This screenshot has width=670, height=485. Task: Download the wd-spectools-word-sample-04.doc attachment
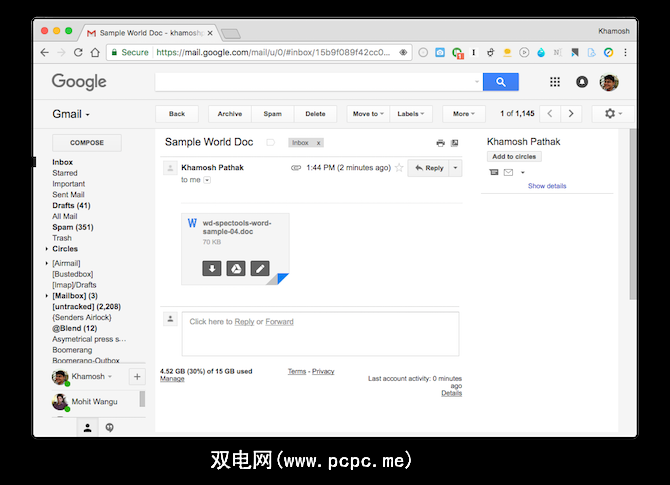[x=212, y=268]
